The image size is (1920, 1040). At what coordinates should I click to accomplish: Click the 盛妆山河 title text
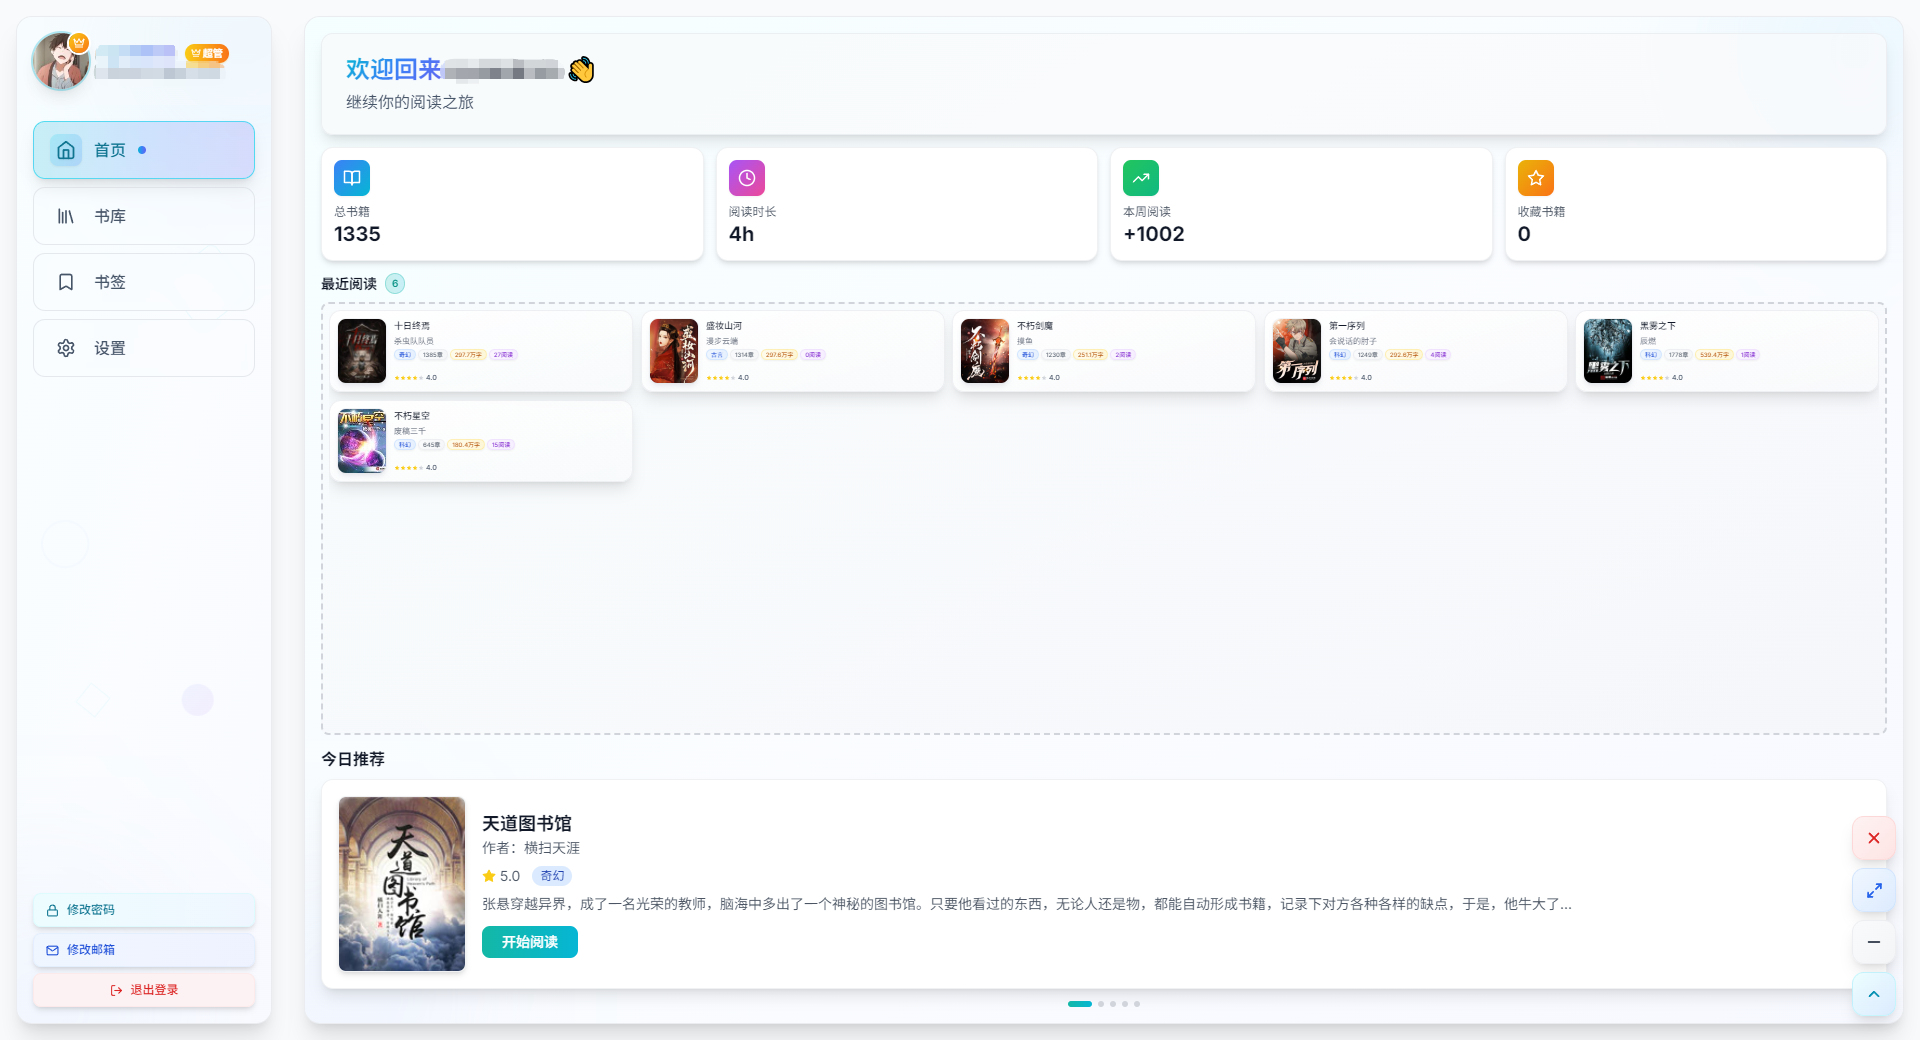[724, 326]
